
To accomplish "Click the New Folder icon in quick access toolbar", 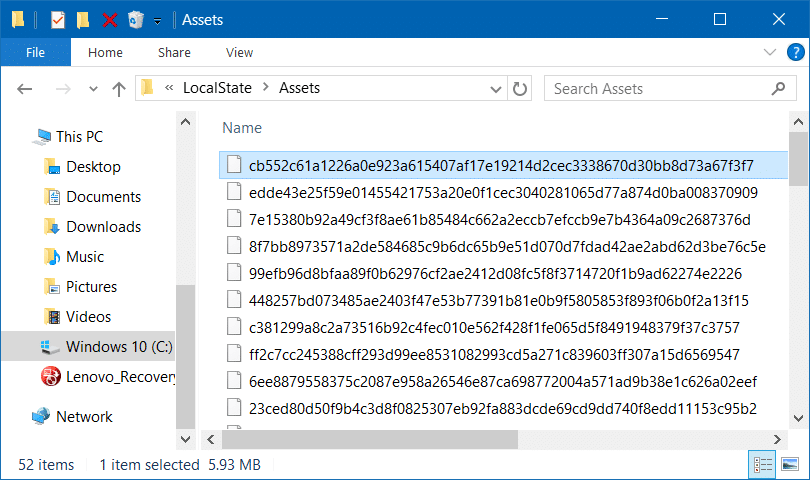I will tap(83, 20).
